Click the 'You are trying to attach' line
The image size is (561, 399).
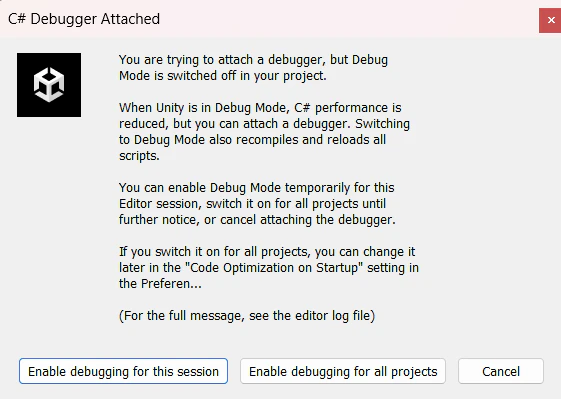pos(253,60)
